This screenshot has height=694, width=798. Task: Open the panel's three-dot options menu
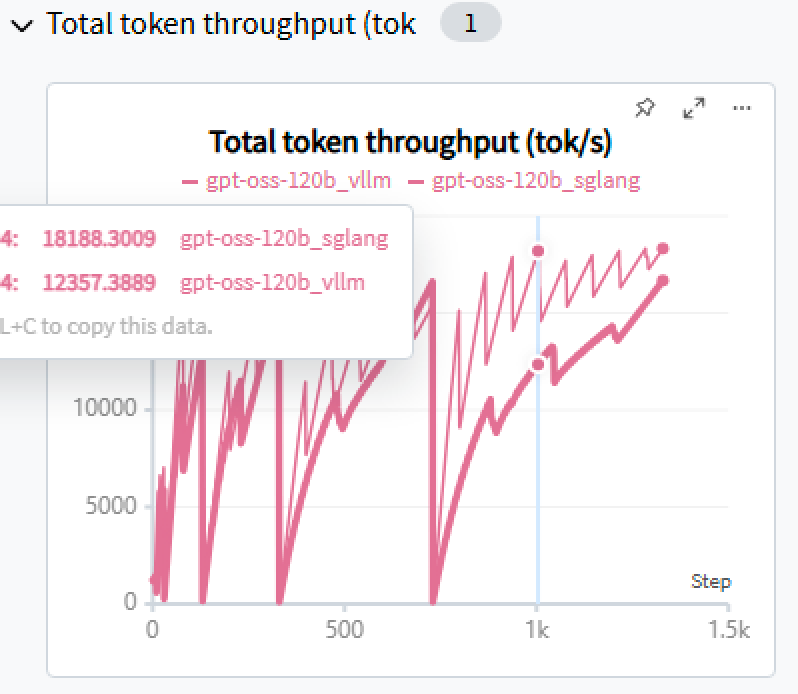tap(741, 108)
